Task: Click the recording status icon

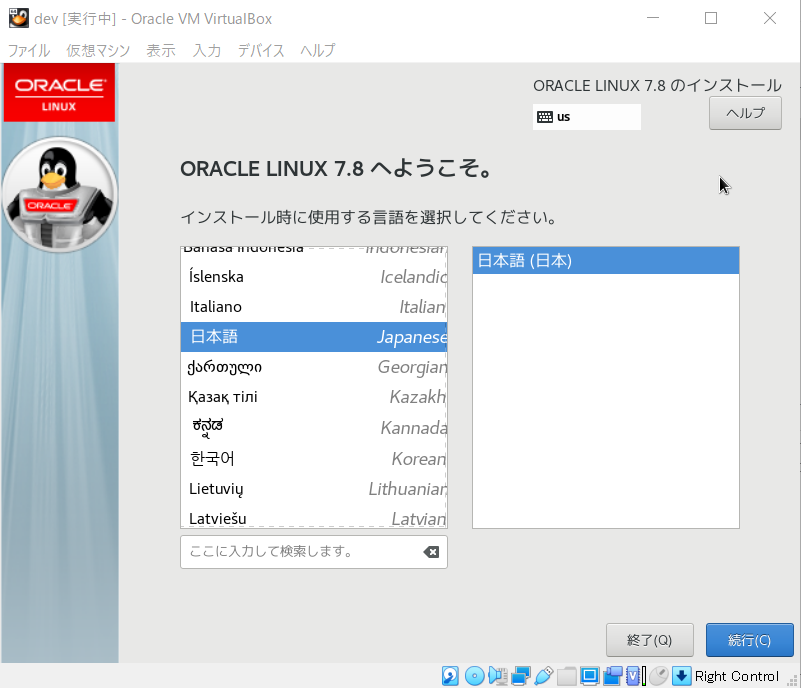Action: point(612,676)
